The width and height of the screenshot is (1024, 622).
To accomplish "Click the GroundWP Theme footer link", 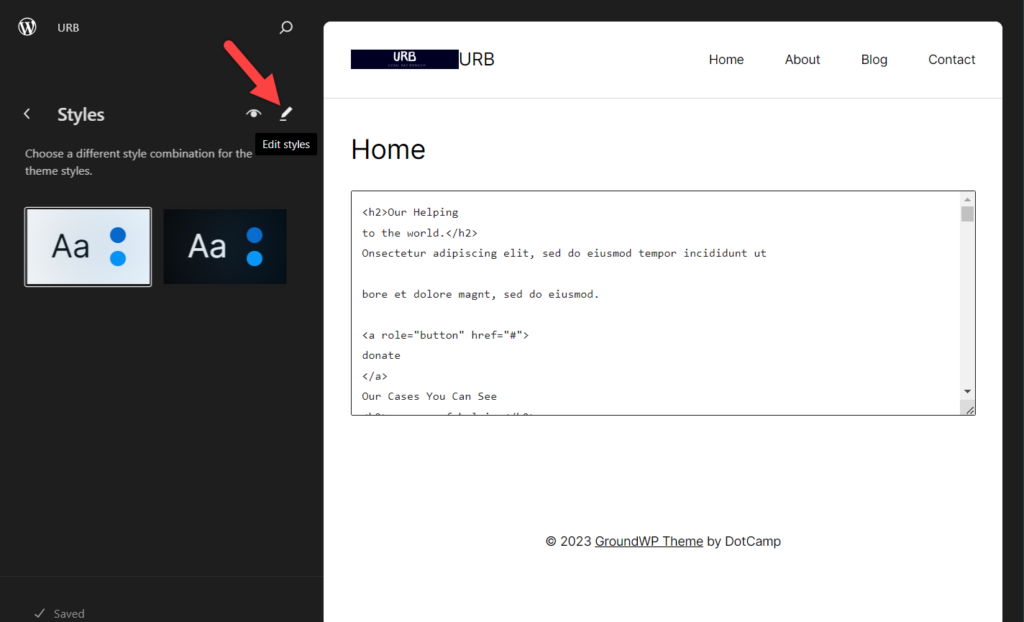I will pos(647,541).
